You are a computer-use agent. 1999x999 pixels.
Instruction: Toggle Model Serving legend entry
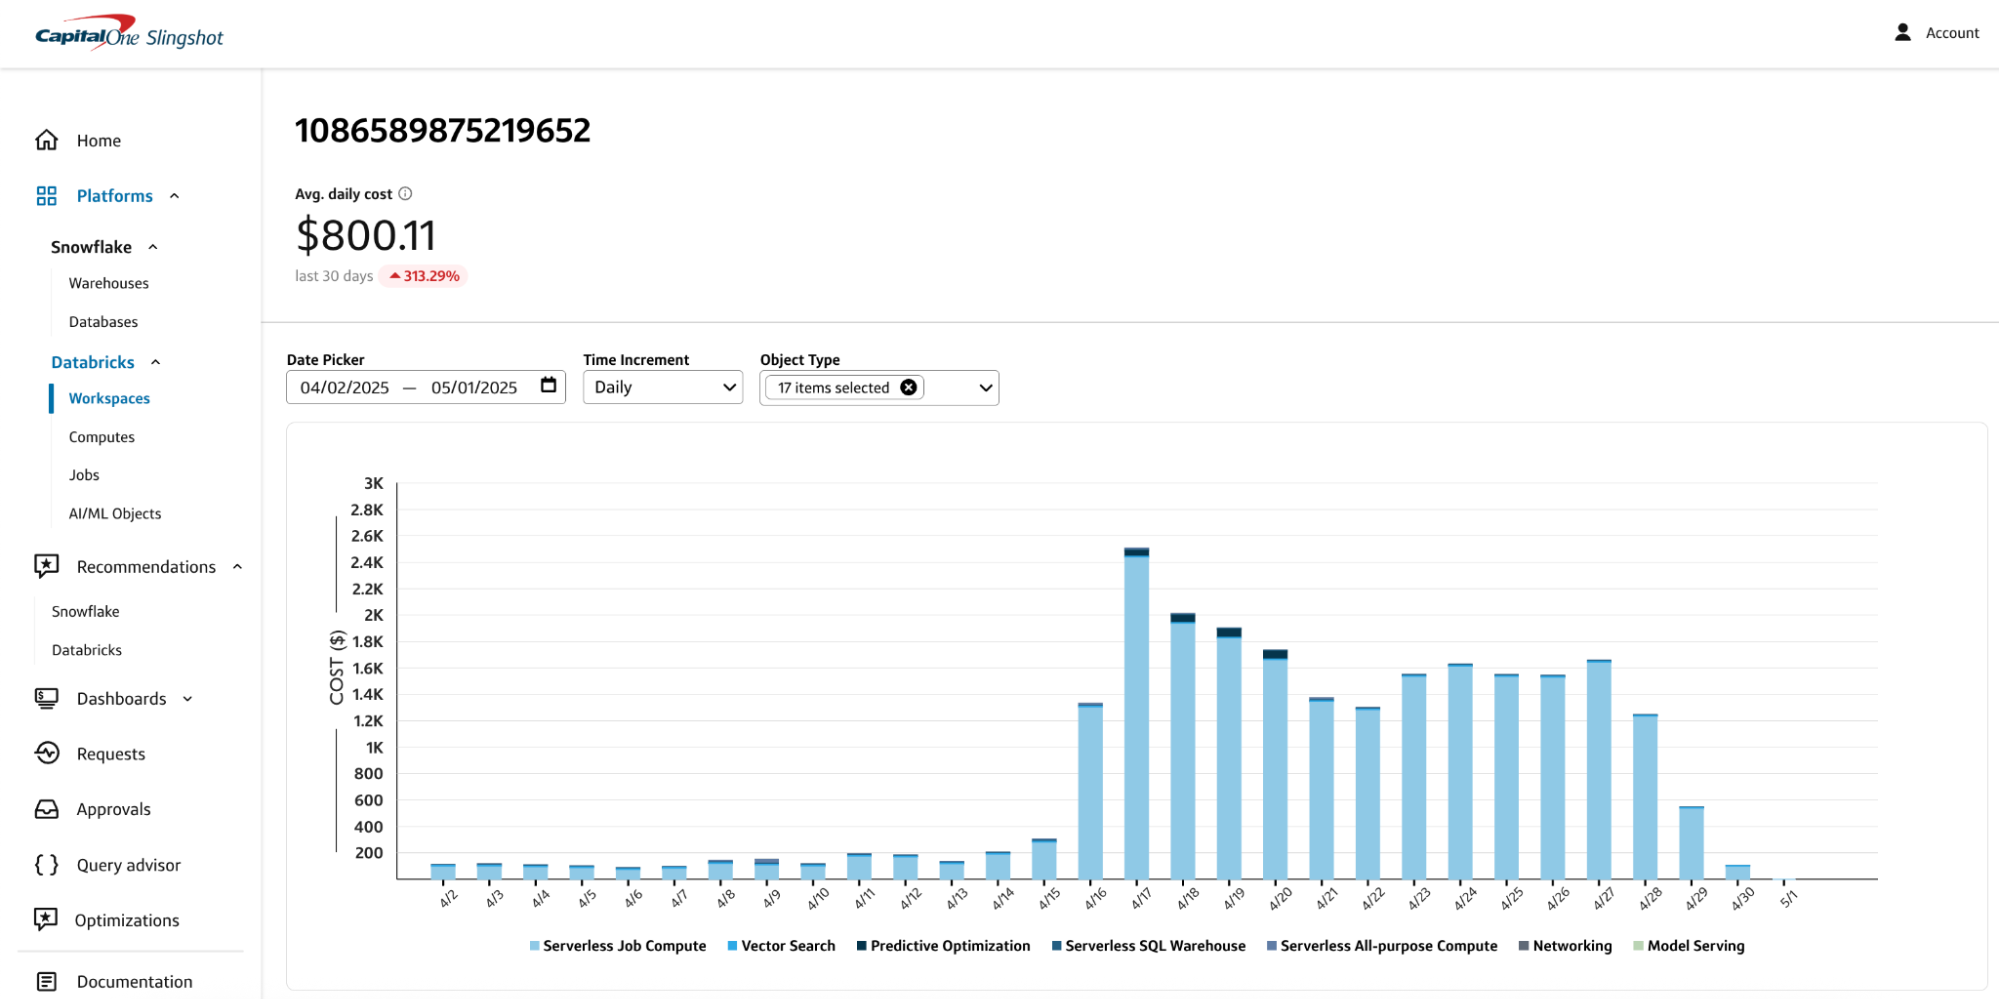click(1689, 946)
